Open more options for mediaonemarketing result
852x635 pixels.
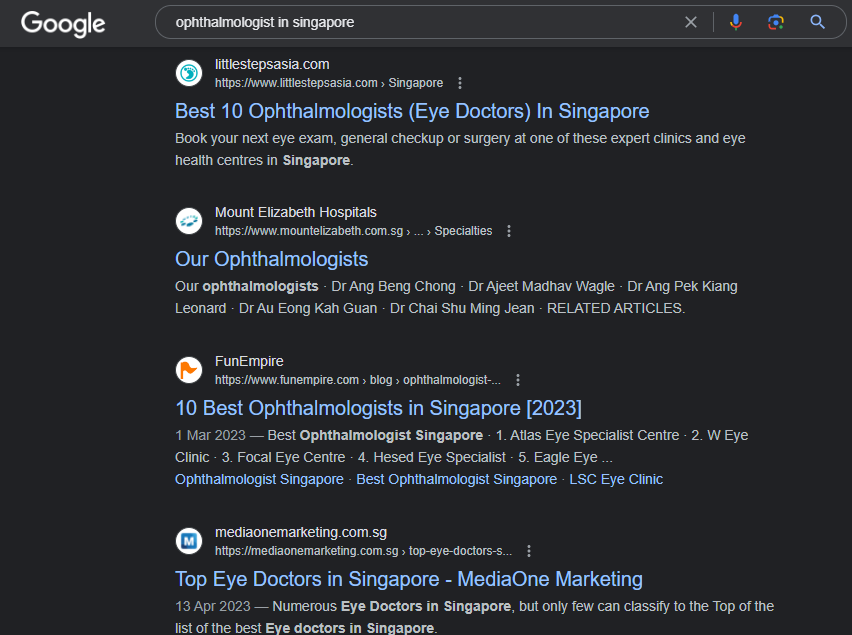point(529,551)
